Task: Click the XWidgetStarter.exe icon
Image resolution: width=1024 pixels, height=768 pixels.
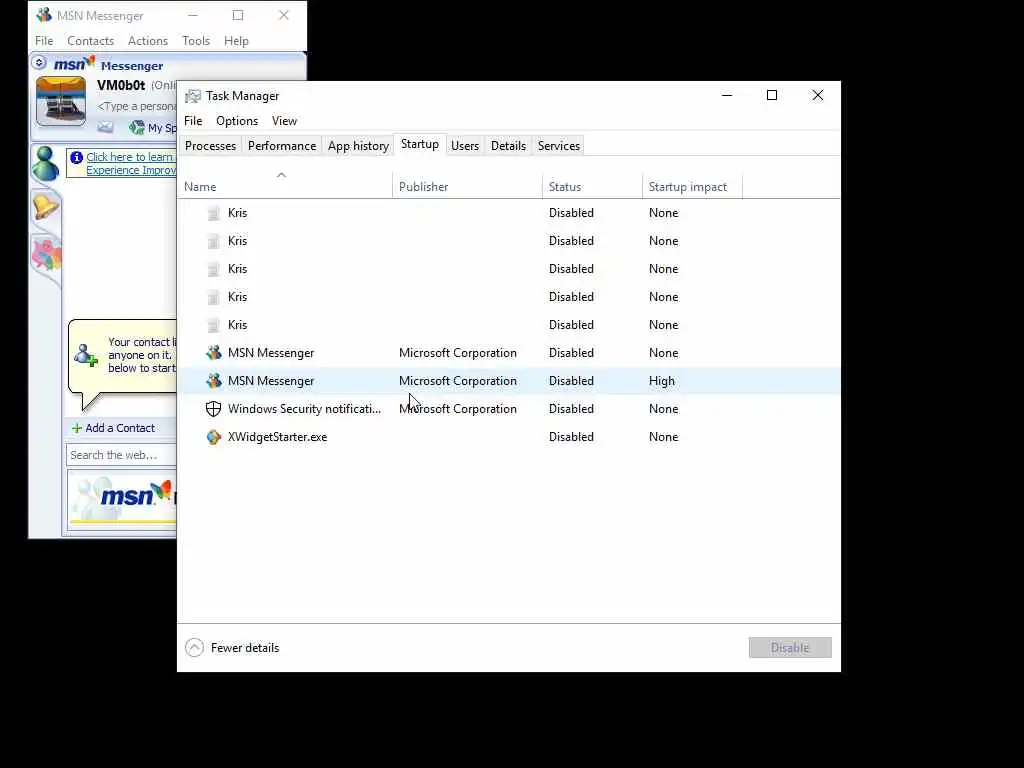Action: point(214,437)
